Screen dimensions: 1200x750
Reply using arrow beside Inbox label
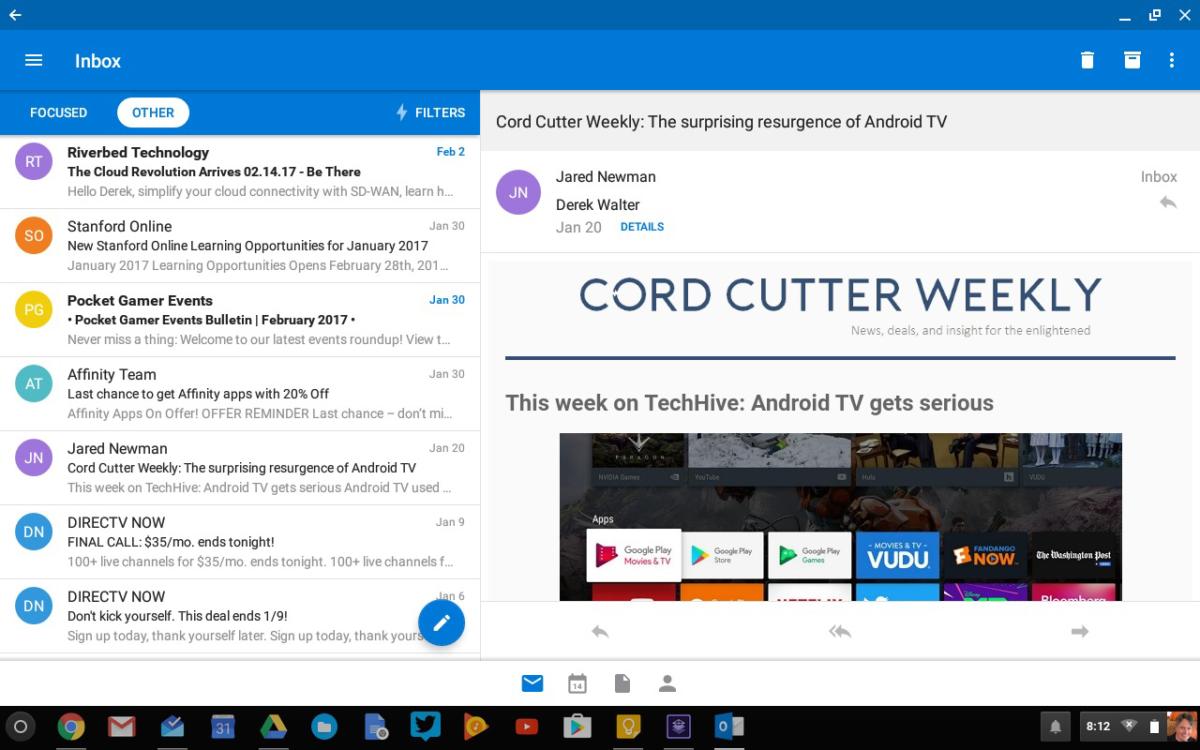click(x=1168, y=203)
